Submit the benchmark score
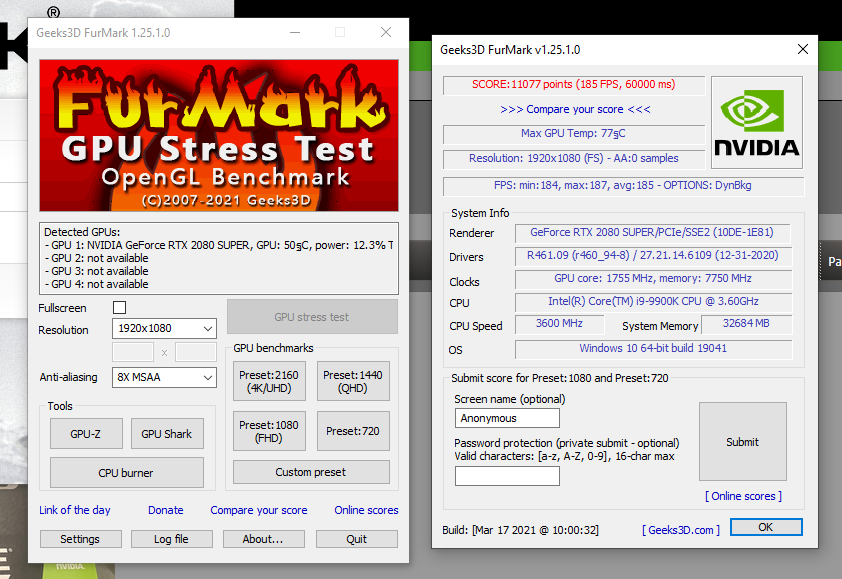Image resolution: width=842 pixels, height=579 pixels. 743,442
